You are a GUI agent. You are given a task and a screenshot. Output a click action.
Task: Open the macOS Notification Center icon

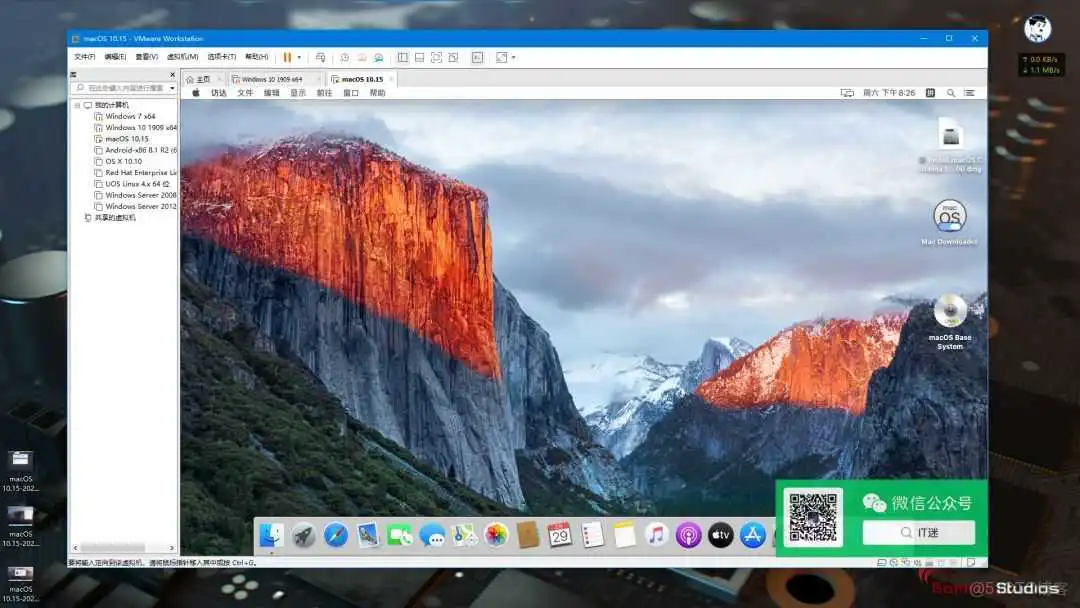point(970,93)
